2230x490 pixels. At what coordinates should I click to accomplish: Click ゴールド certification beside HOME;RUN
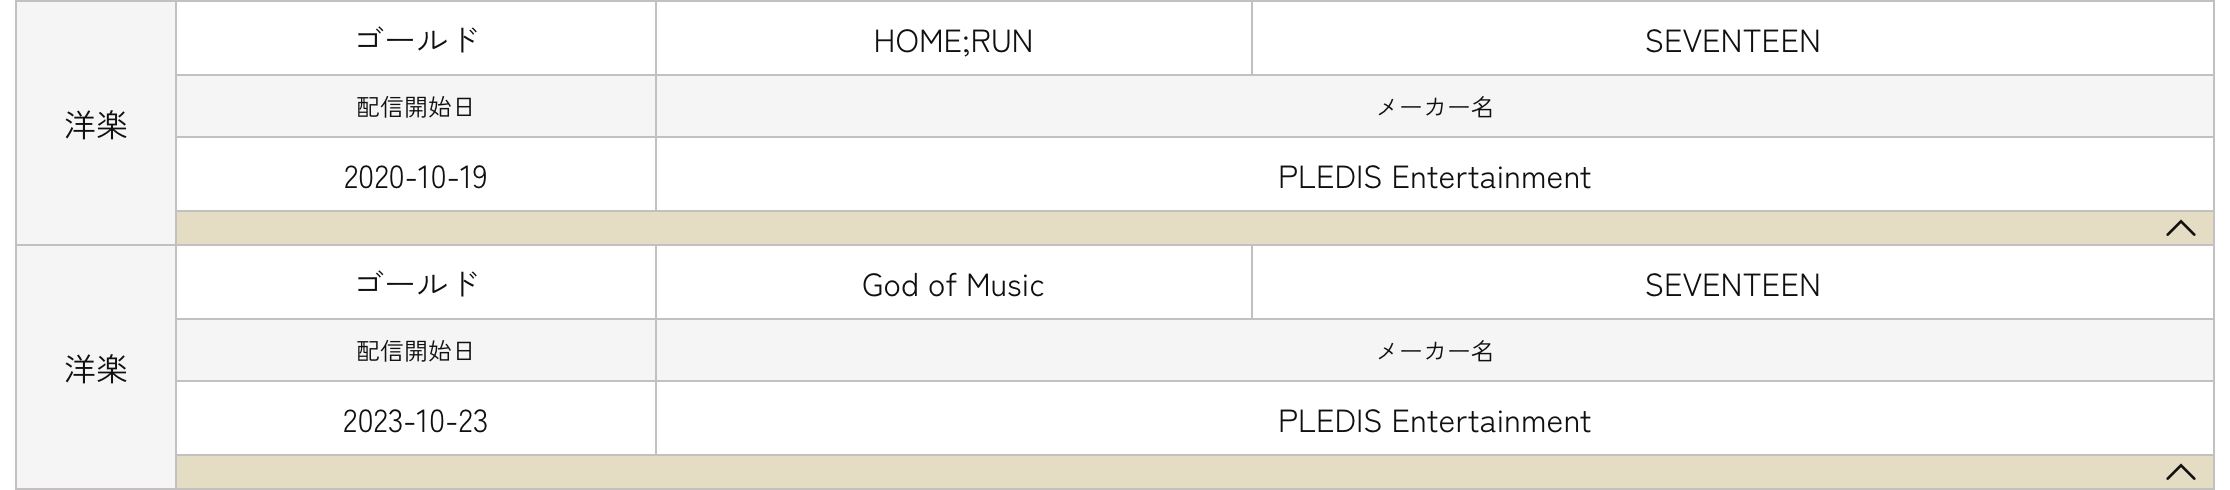tap(416, 41)
